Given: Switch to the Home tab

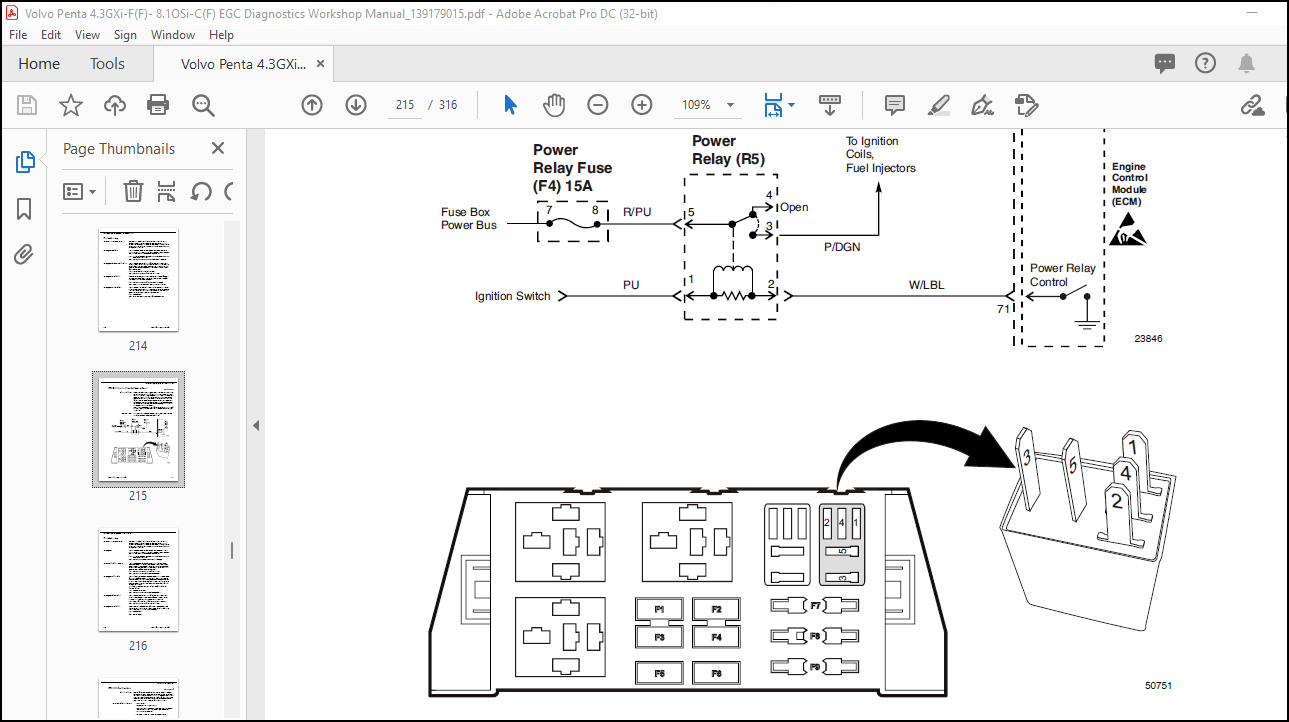Looking at the screenshot, I should (39, 63).
